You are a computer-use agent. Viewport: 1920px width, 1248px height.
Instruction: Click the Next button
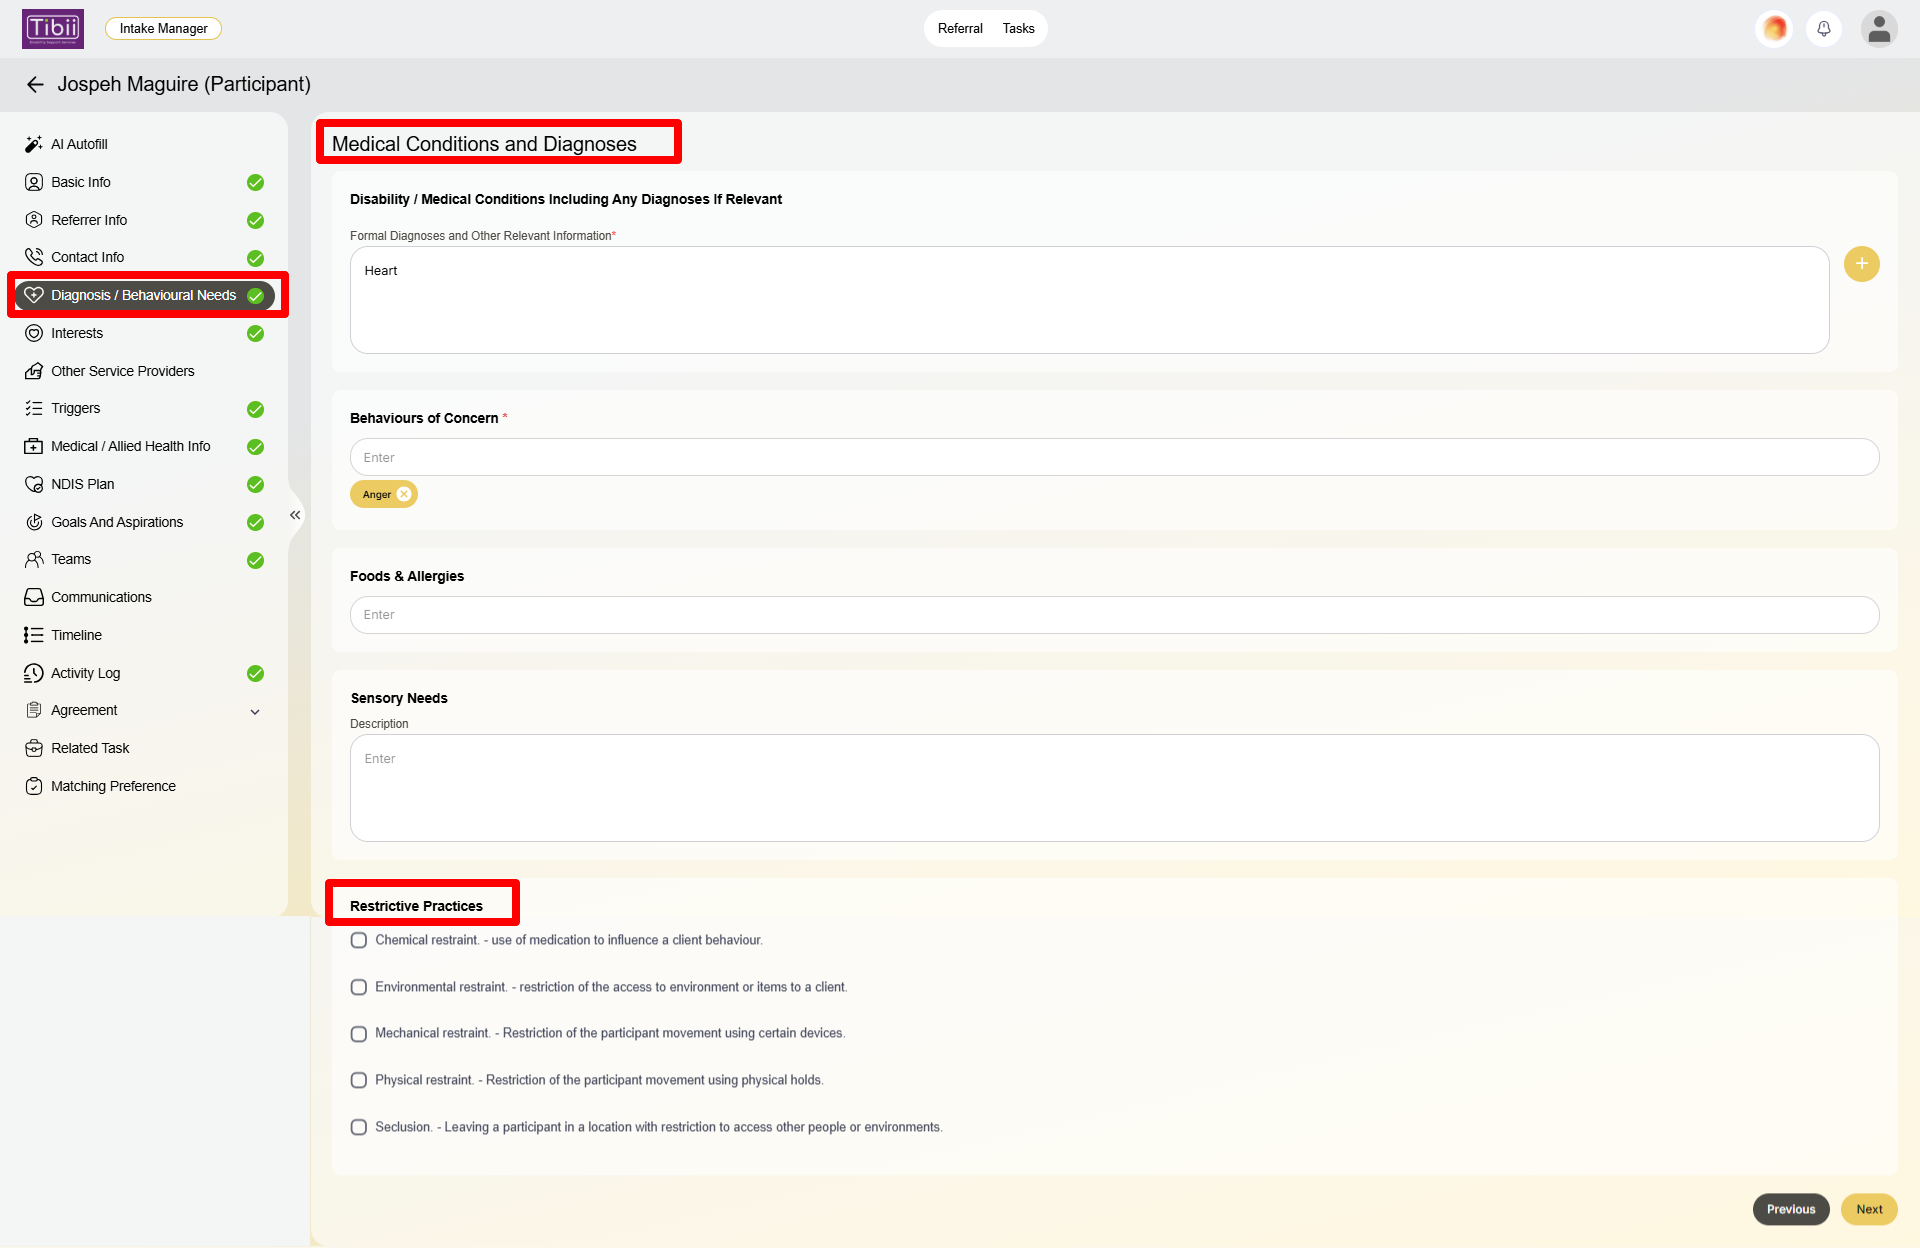[x=1869, y=1209]
